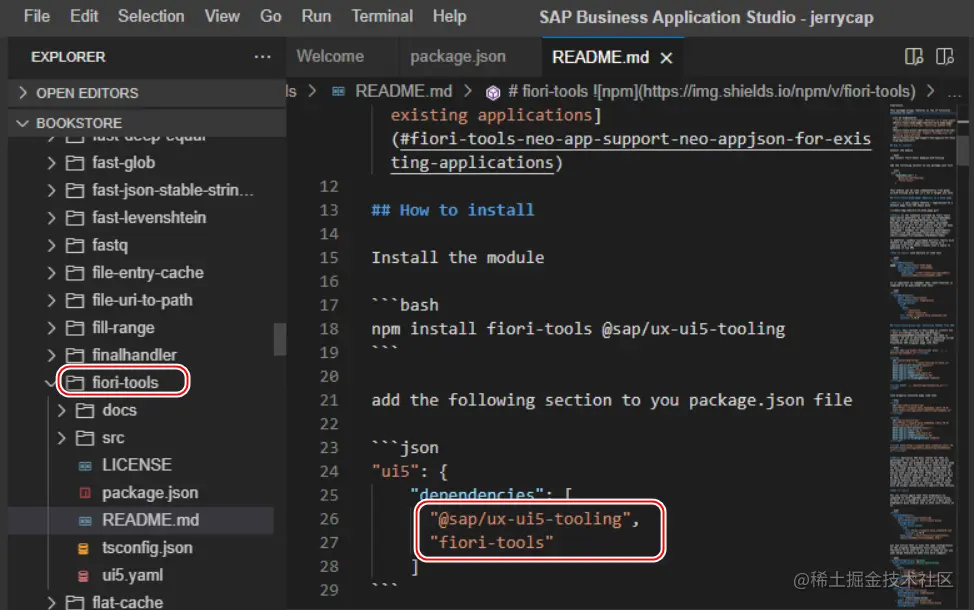Click the breadcrumb symbol cube icon
974x610 pixels.
(493, 93)
